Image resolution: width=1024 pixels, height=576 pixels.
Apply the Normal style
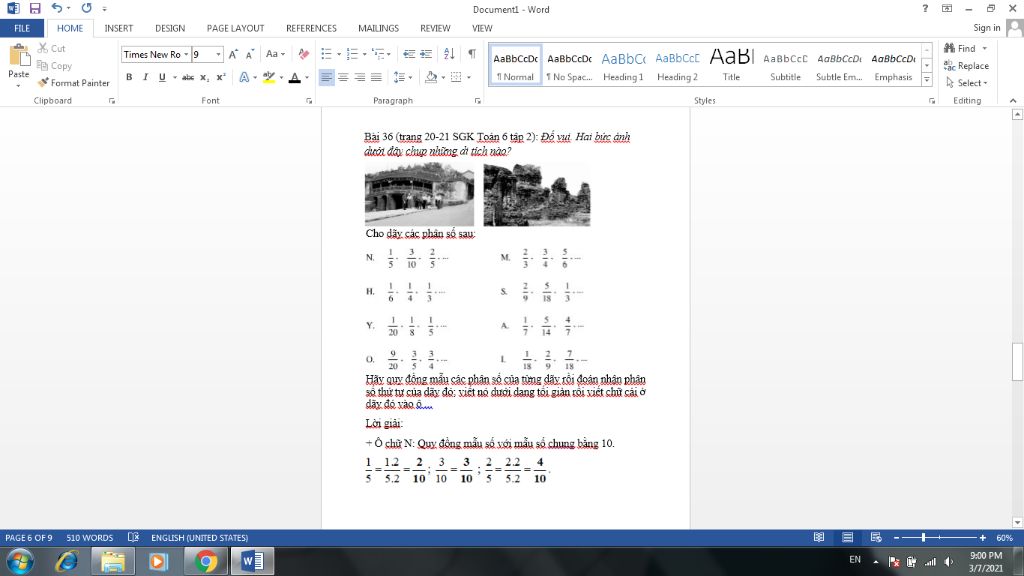point(515,65)
